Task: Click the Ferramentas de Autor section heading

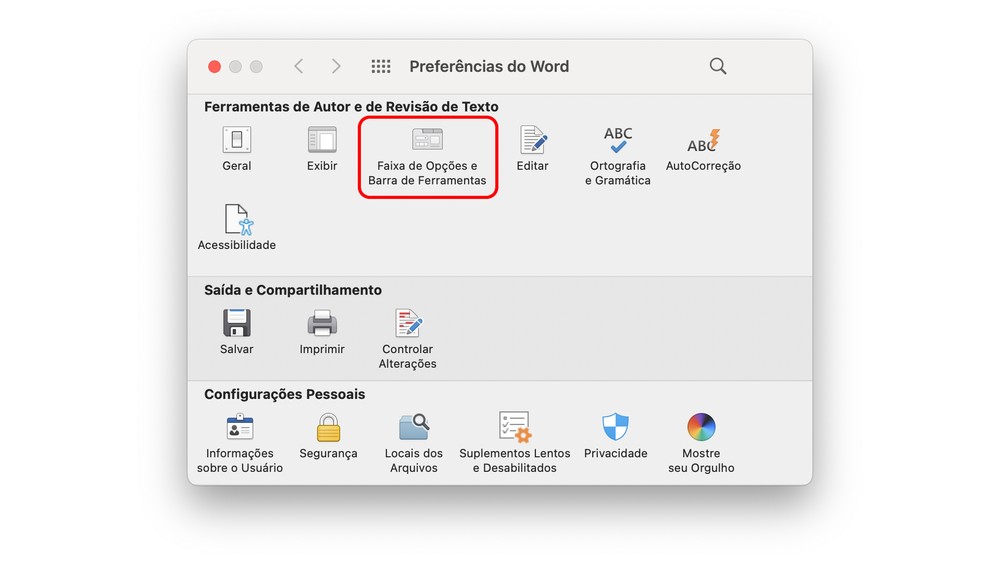Action: point(351,106)
